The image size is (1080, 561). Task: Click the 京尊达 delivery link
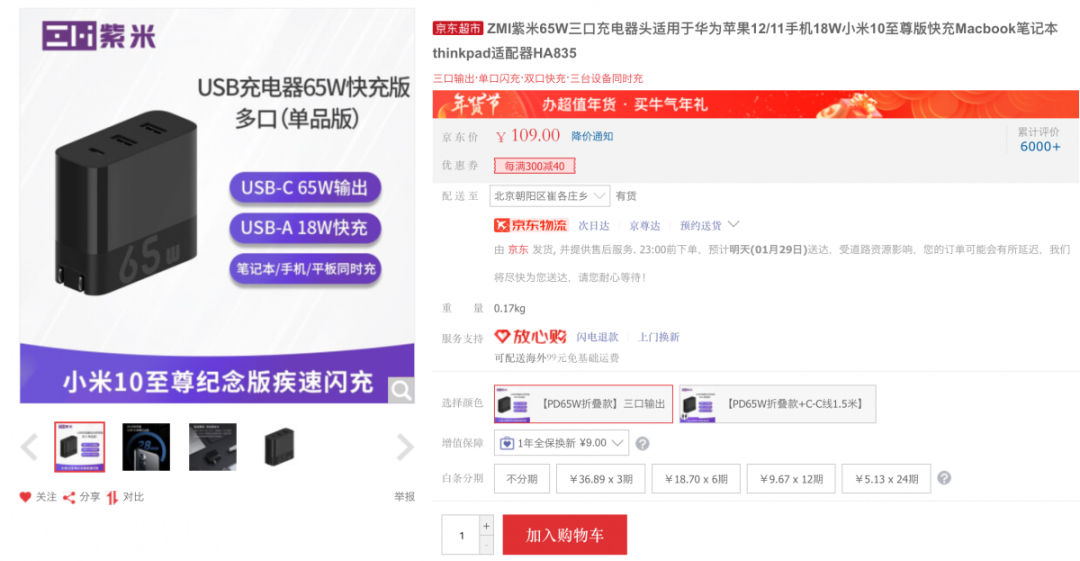[x=644, y=226]
